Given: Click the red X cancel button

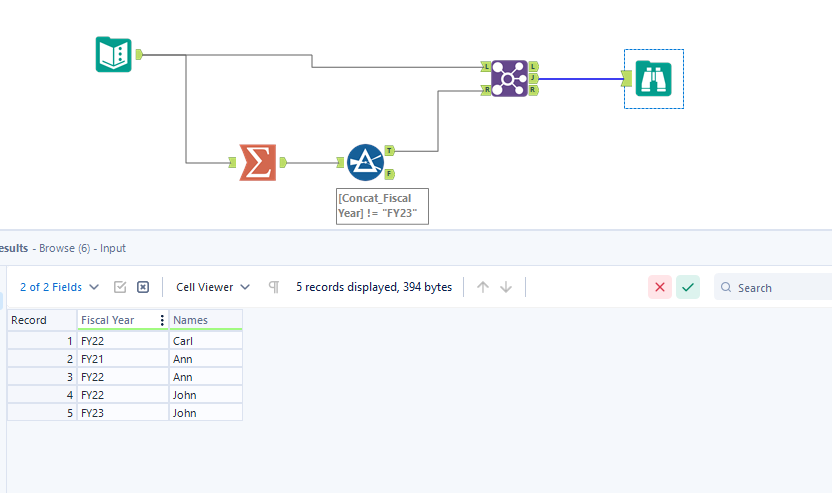Looking at the screenshot, I should (660, 287).
